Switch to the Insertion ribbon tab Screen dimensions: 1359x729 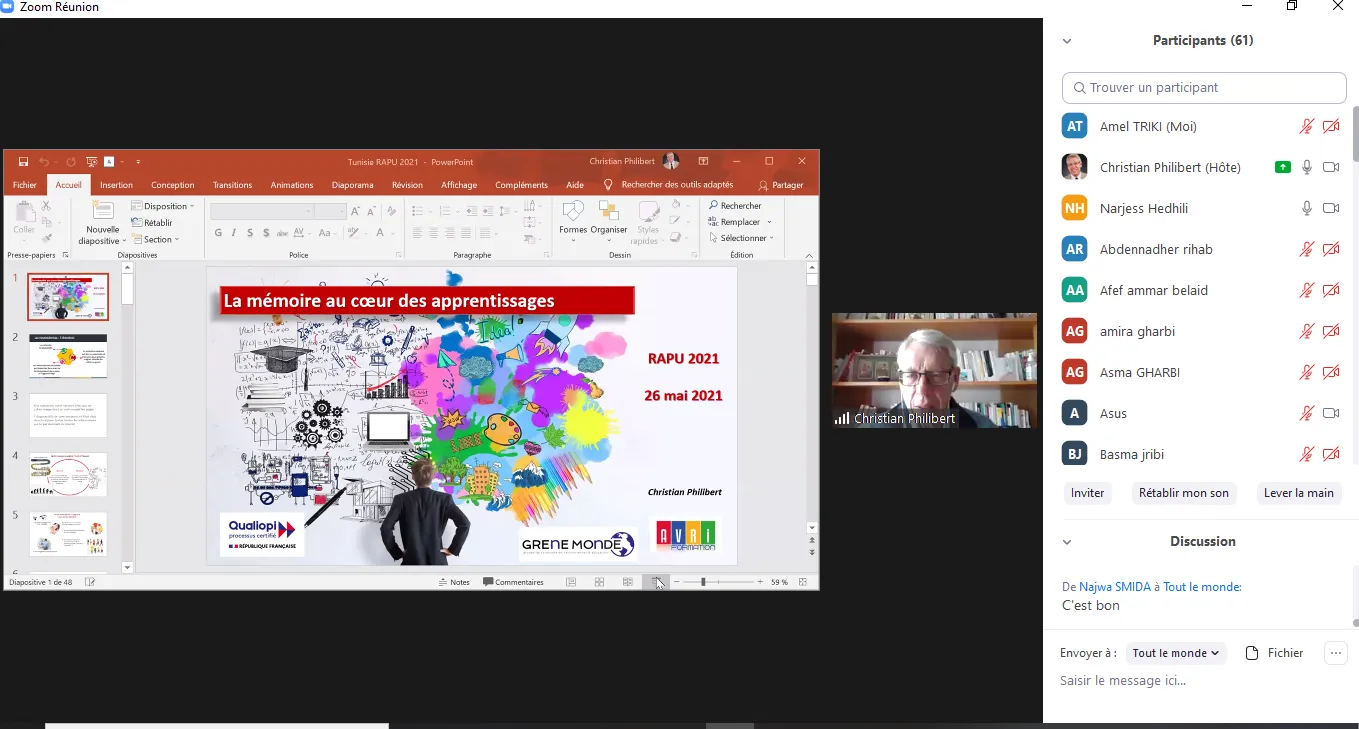(x=116, y=185)
